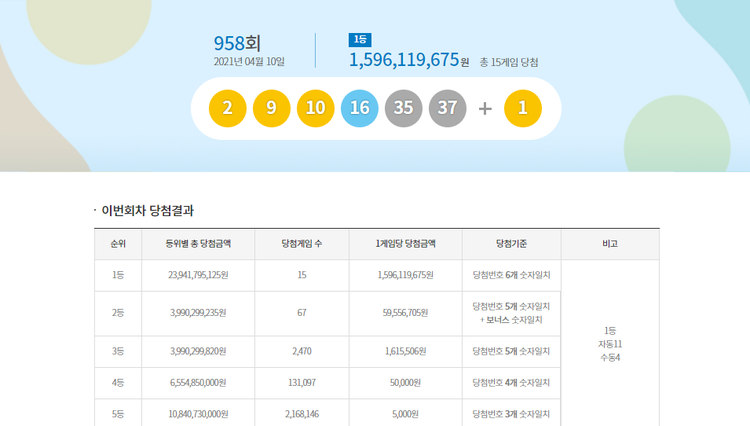
Task: Click the 등위별 총 당첨금액 column header
Action: coord(198,244)
